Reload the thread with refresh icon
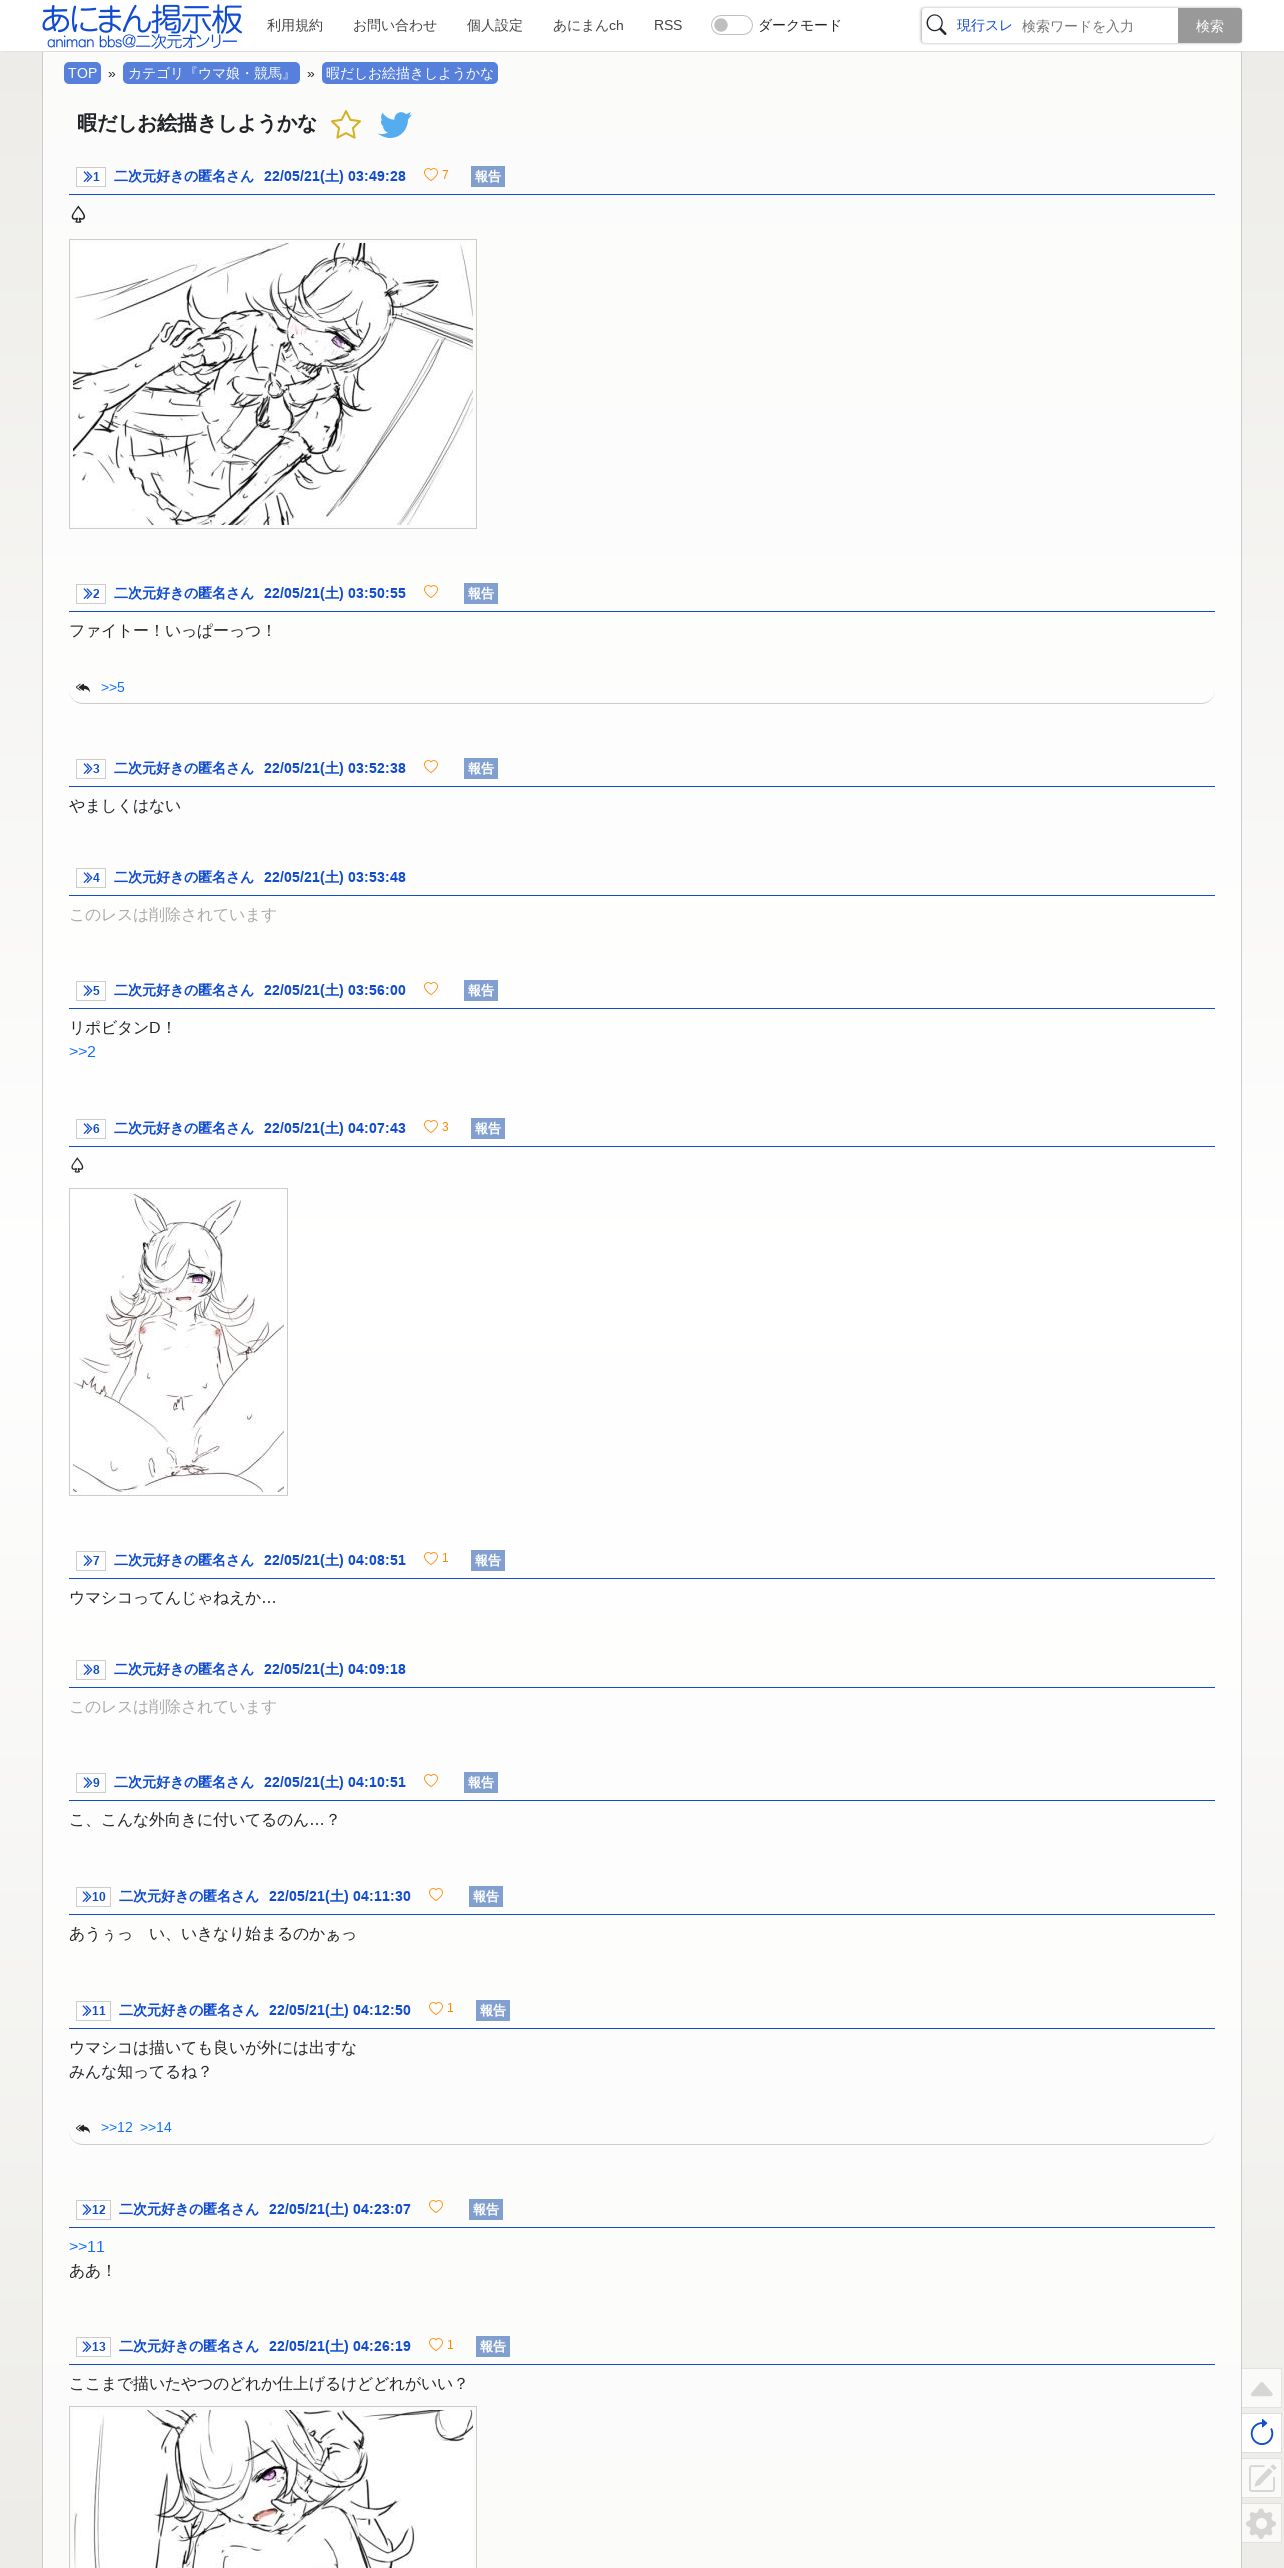Image resolution: width=1284 pixels, height=2568 pixels. [1262, 2433]
